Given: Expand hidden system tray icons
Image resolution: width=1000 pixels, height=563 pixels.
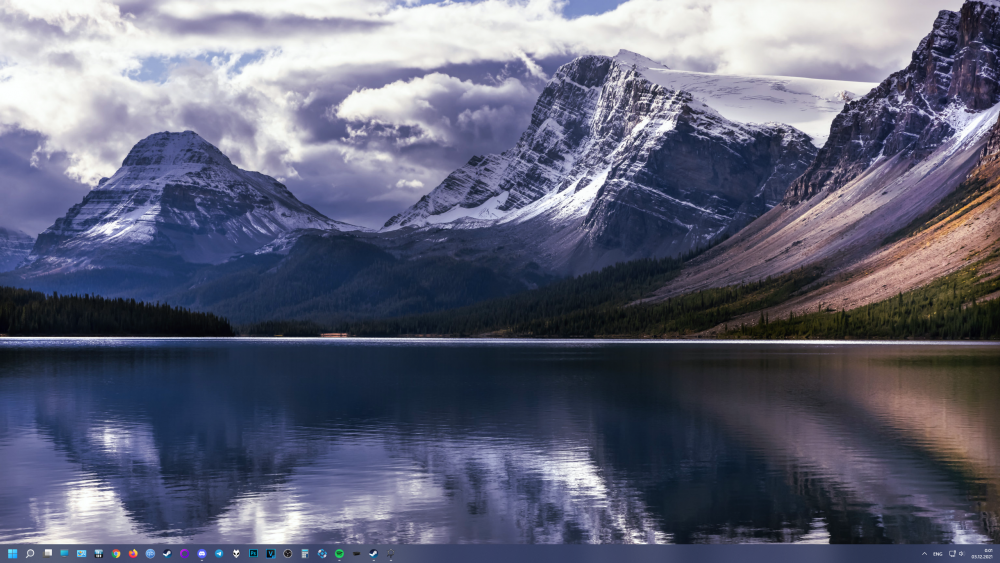Looking at the screenshot, I should [924, 553].
